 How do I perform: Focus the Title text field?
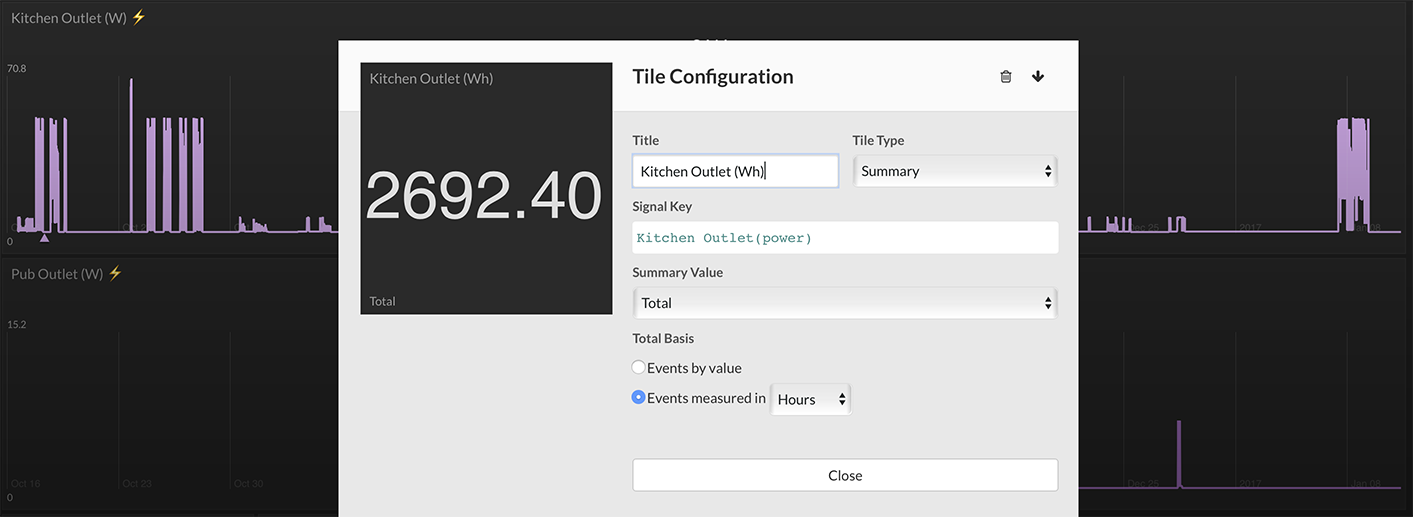tap(735, 171)
